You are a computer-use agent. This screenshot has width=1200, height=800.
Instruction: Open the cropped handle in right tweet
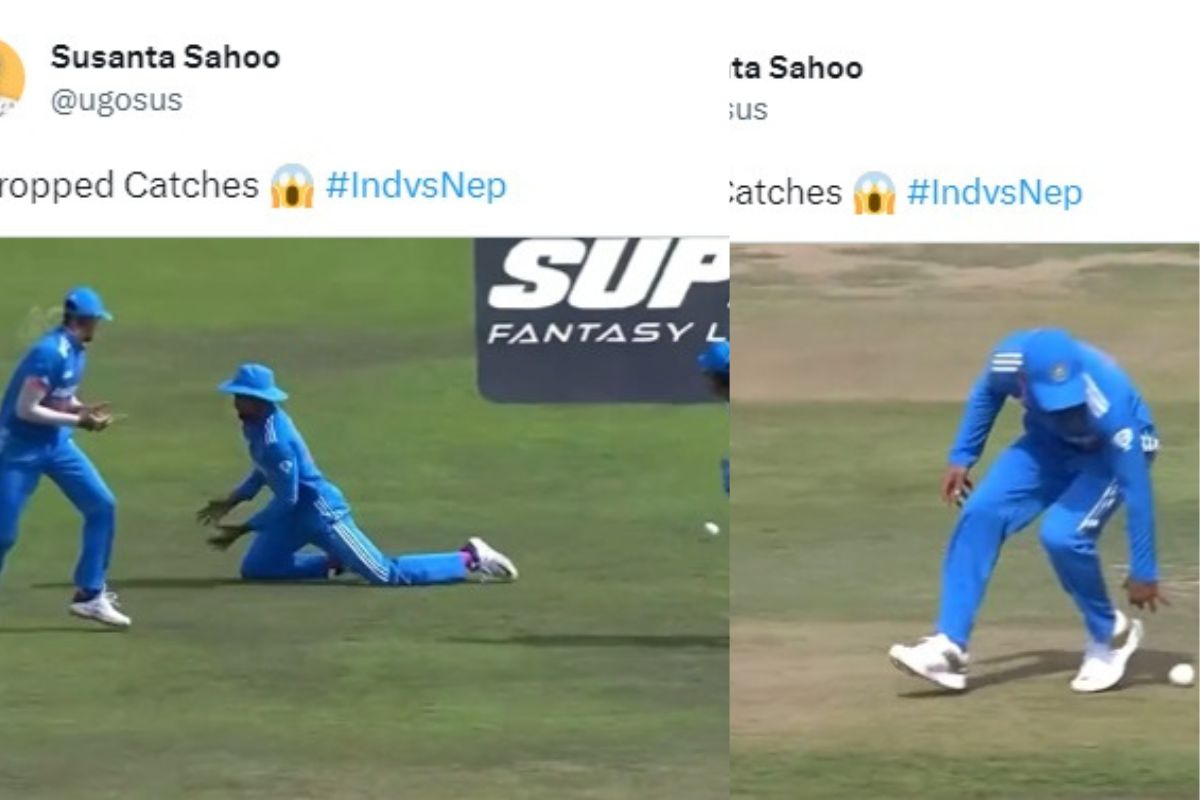749,110
